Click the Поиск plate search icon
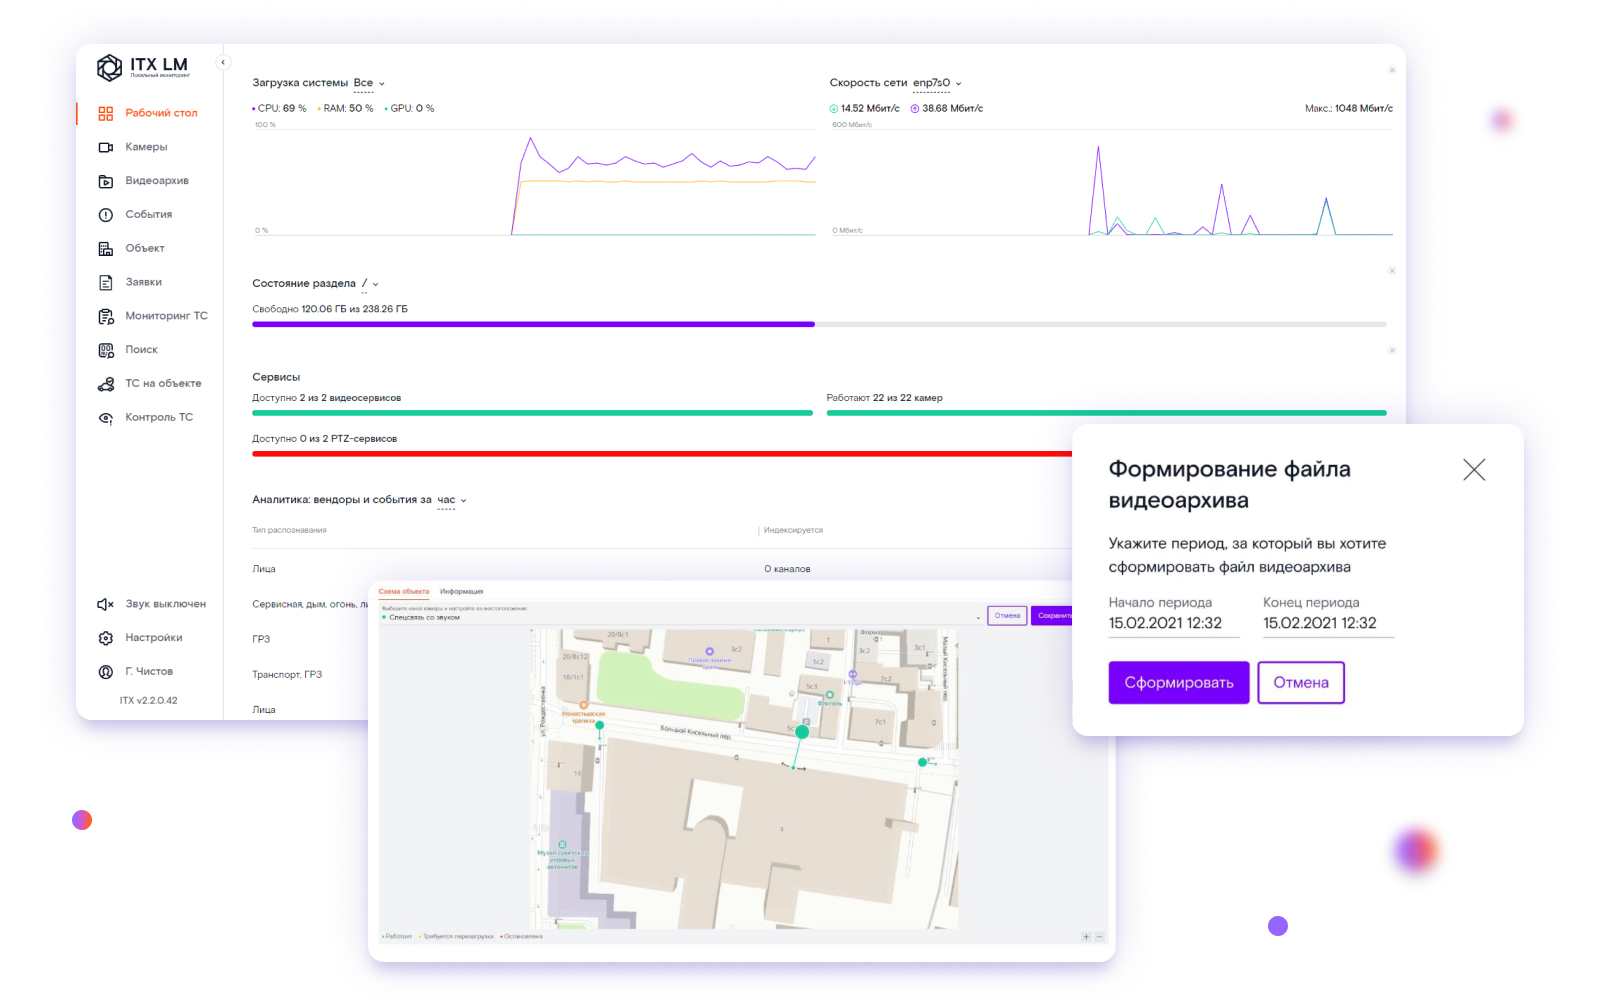The width and height of the screenshot is (1600, 1004). pos(106,350)
